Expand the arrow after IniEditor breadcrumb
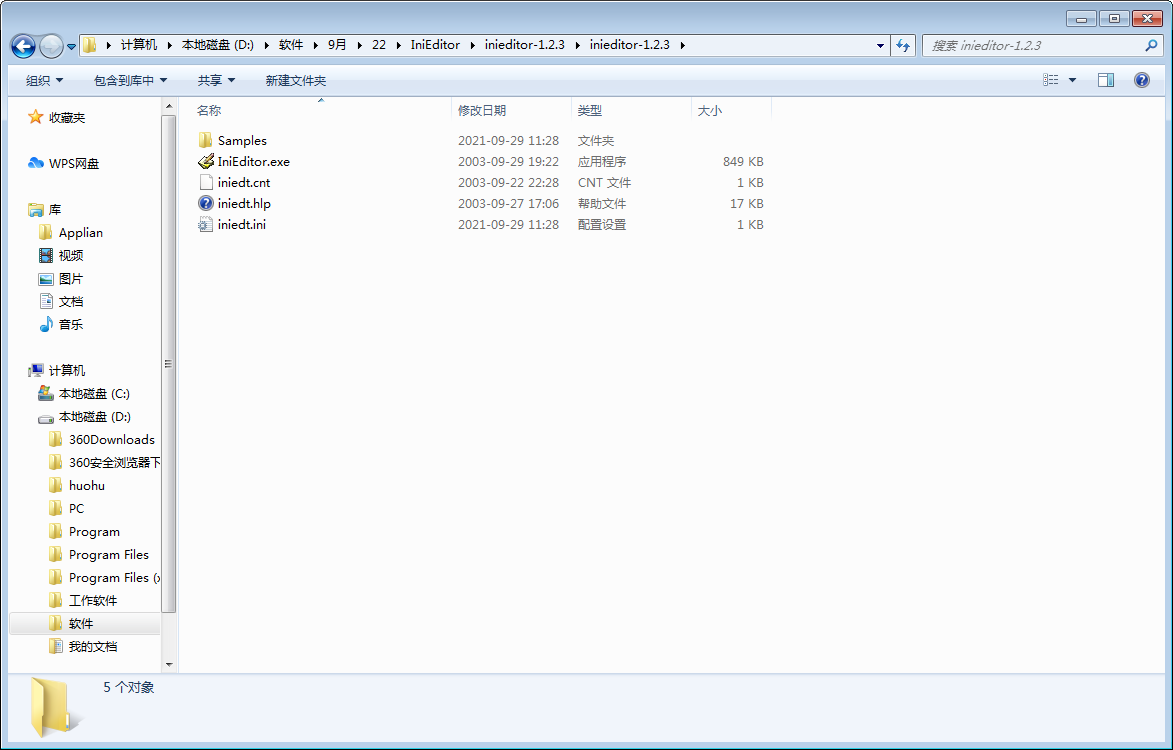Image resolution: width=1173 pixels, height=750 pixels. click(x=473, y=46)
